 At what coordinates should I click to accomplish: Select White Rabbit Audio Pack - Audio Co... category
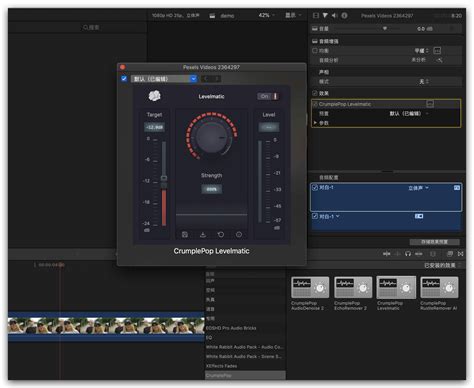point(245,347)
